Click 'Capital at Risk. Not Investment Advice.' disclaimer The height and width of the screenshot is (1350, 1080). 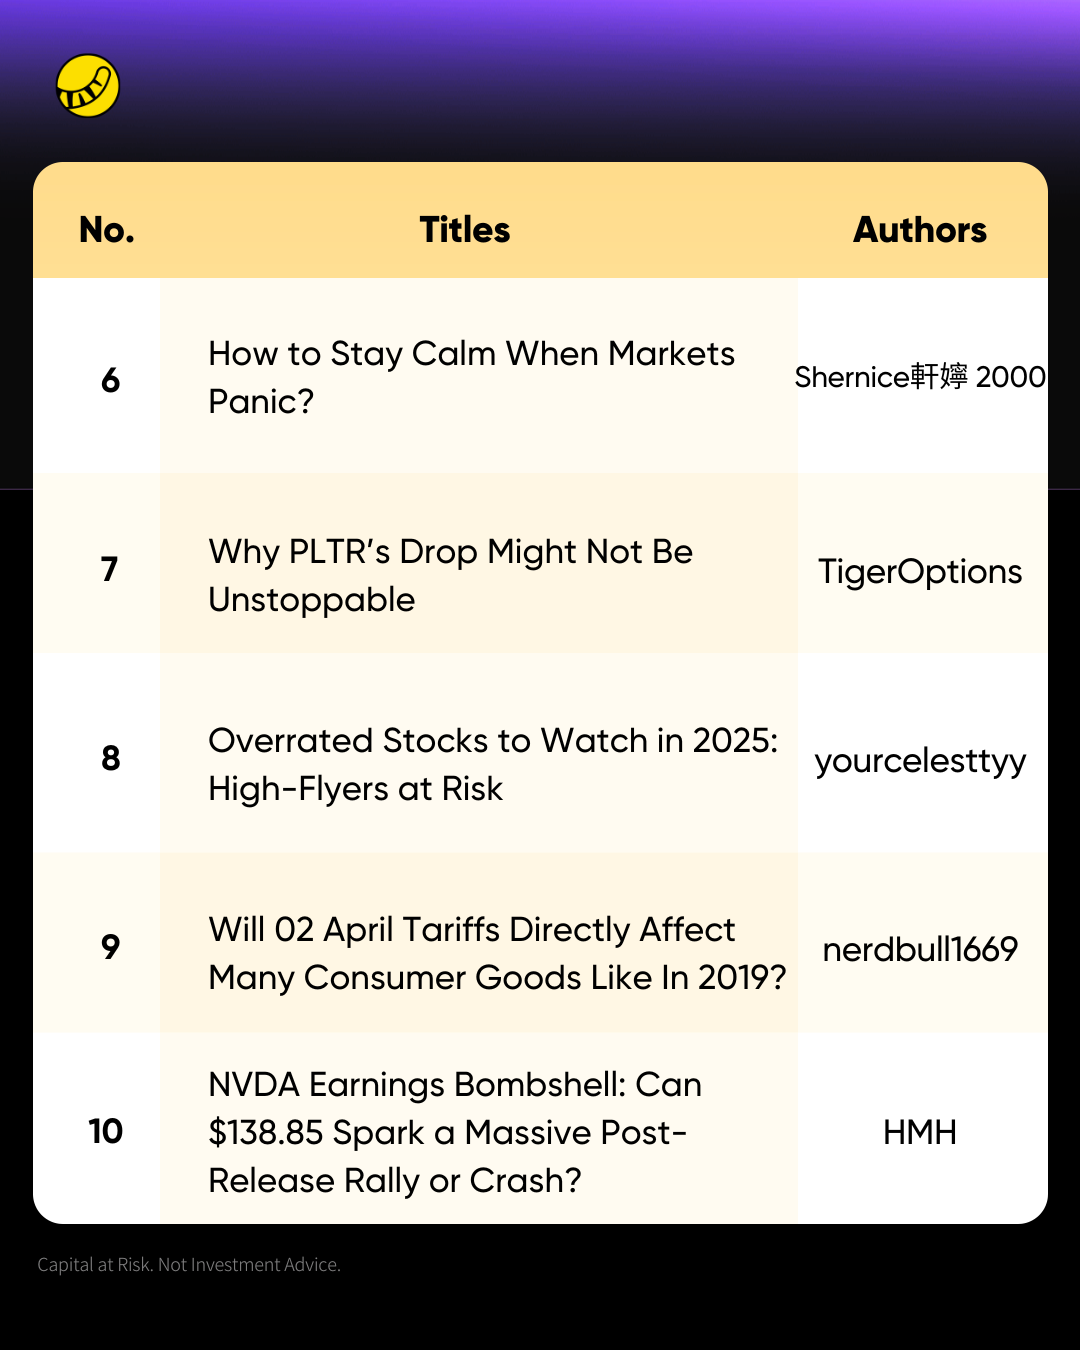point(189,1264)
